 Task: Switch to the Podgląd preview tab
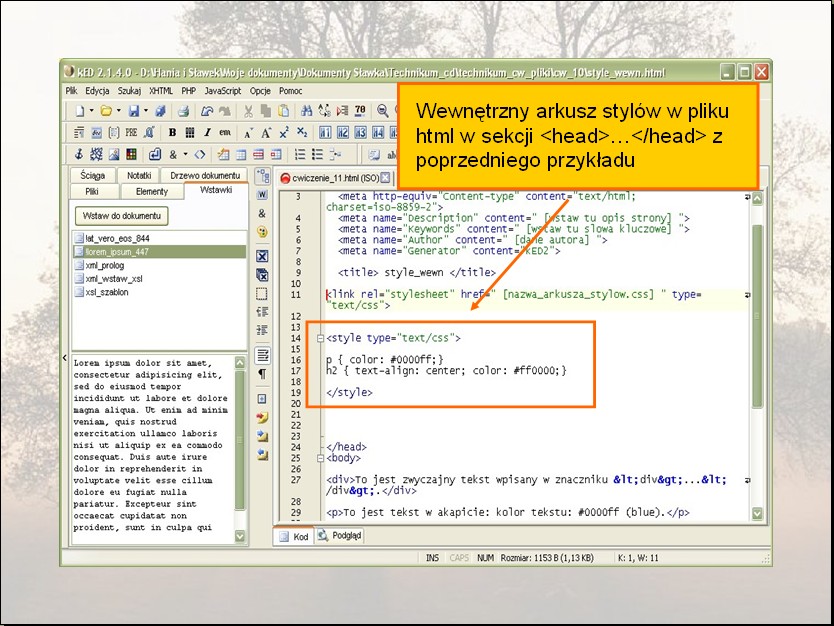(340, 536)
